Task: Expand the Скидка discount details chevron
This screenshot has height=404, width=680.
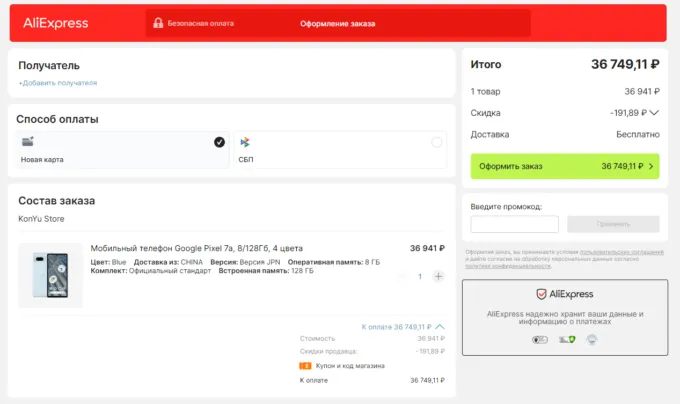Action: coord(655,113)
